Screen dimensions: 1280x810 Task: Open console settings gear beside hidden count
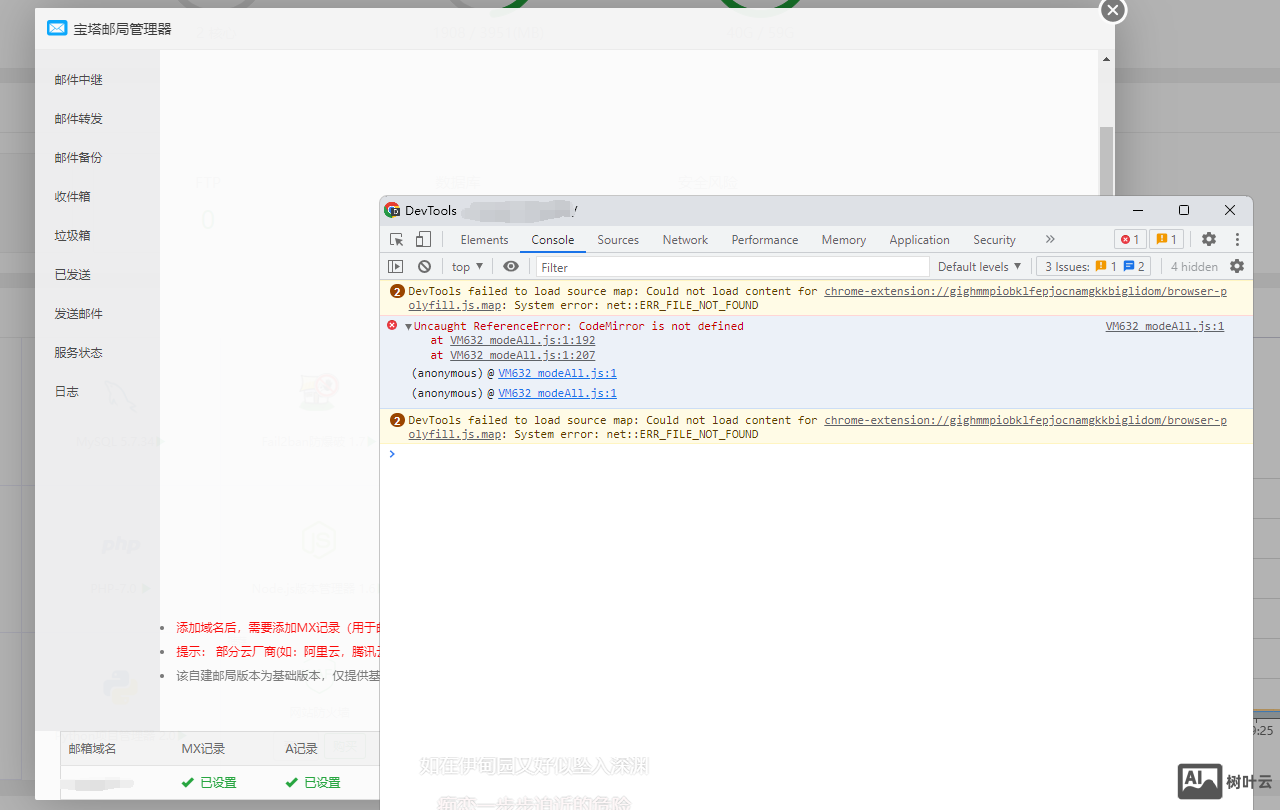click(x=1237, y=267)
